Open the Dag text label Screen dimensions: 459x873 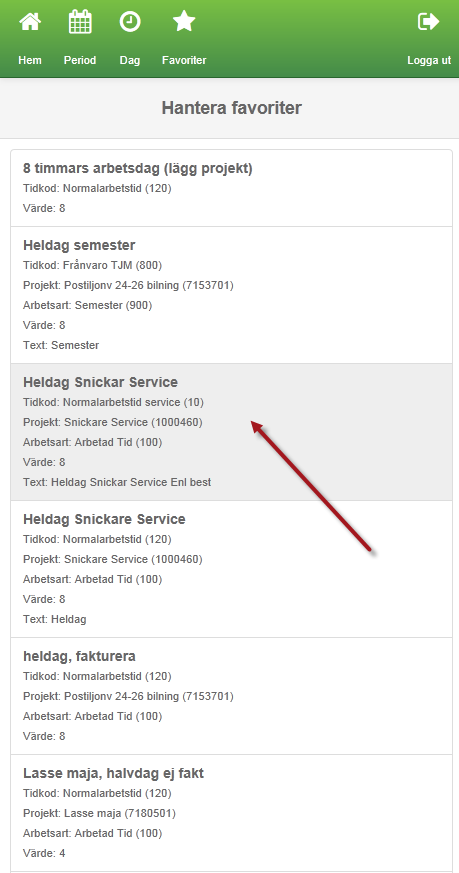tap(130, 60)
